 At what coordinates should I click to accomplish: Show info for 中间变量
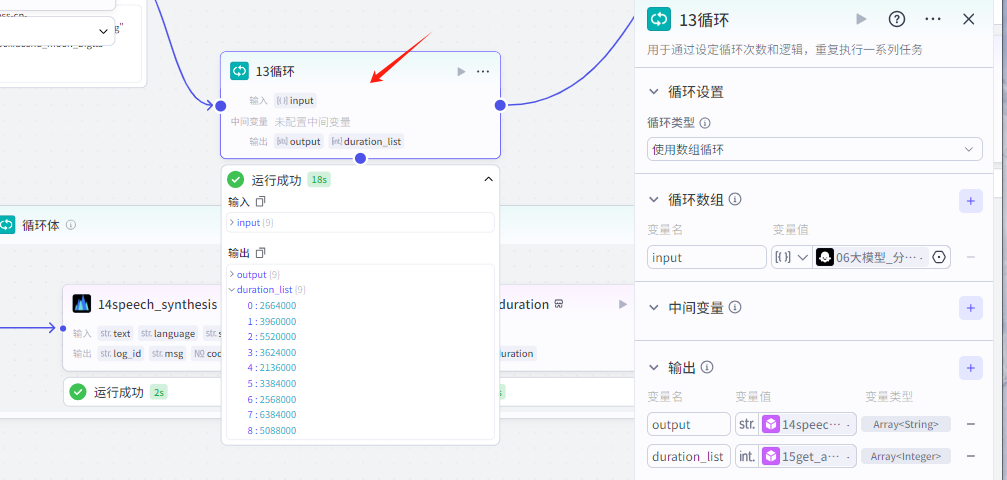point(736,308)
